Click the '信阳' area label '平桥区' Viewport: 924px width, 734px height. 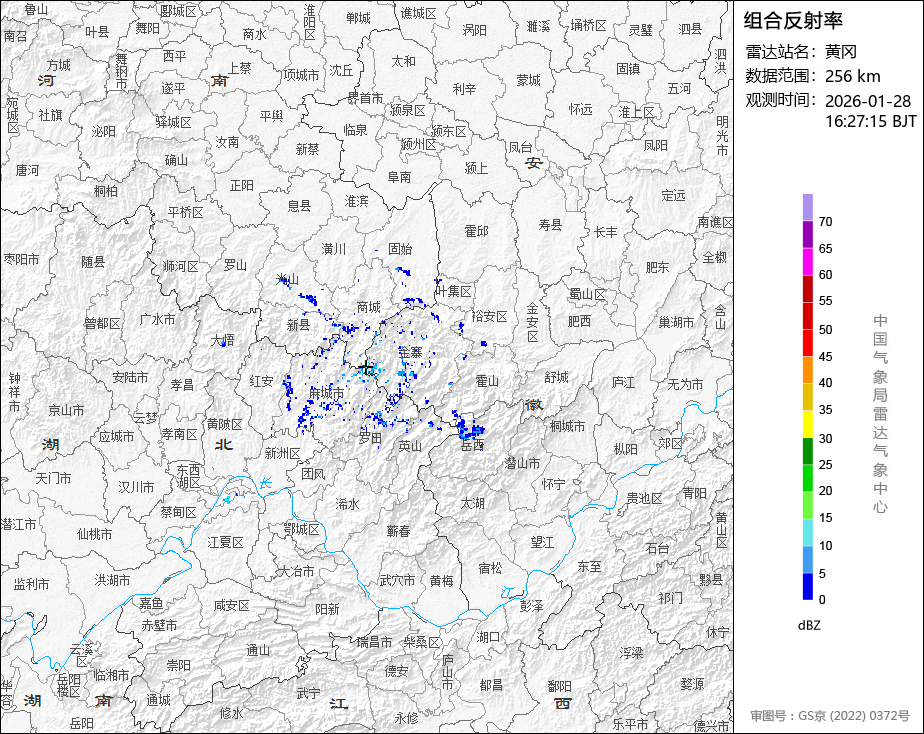pos(186,212)
